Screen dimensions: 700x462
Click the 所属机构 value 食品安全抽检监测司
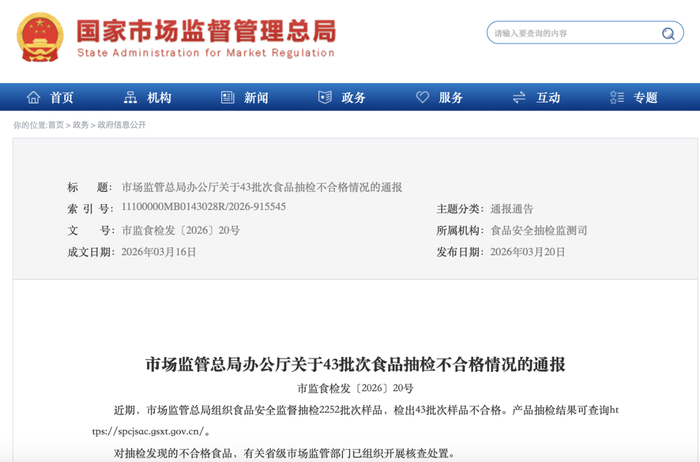click(x=539, y=230)
